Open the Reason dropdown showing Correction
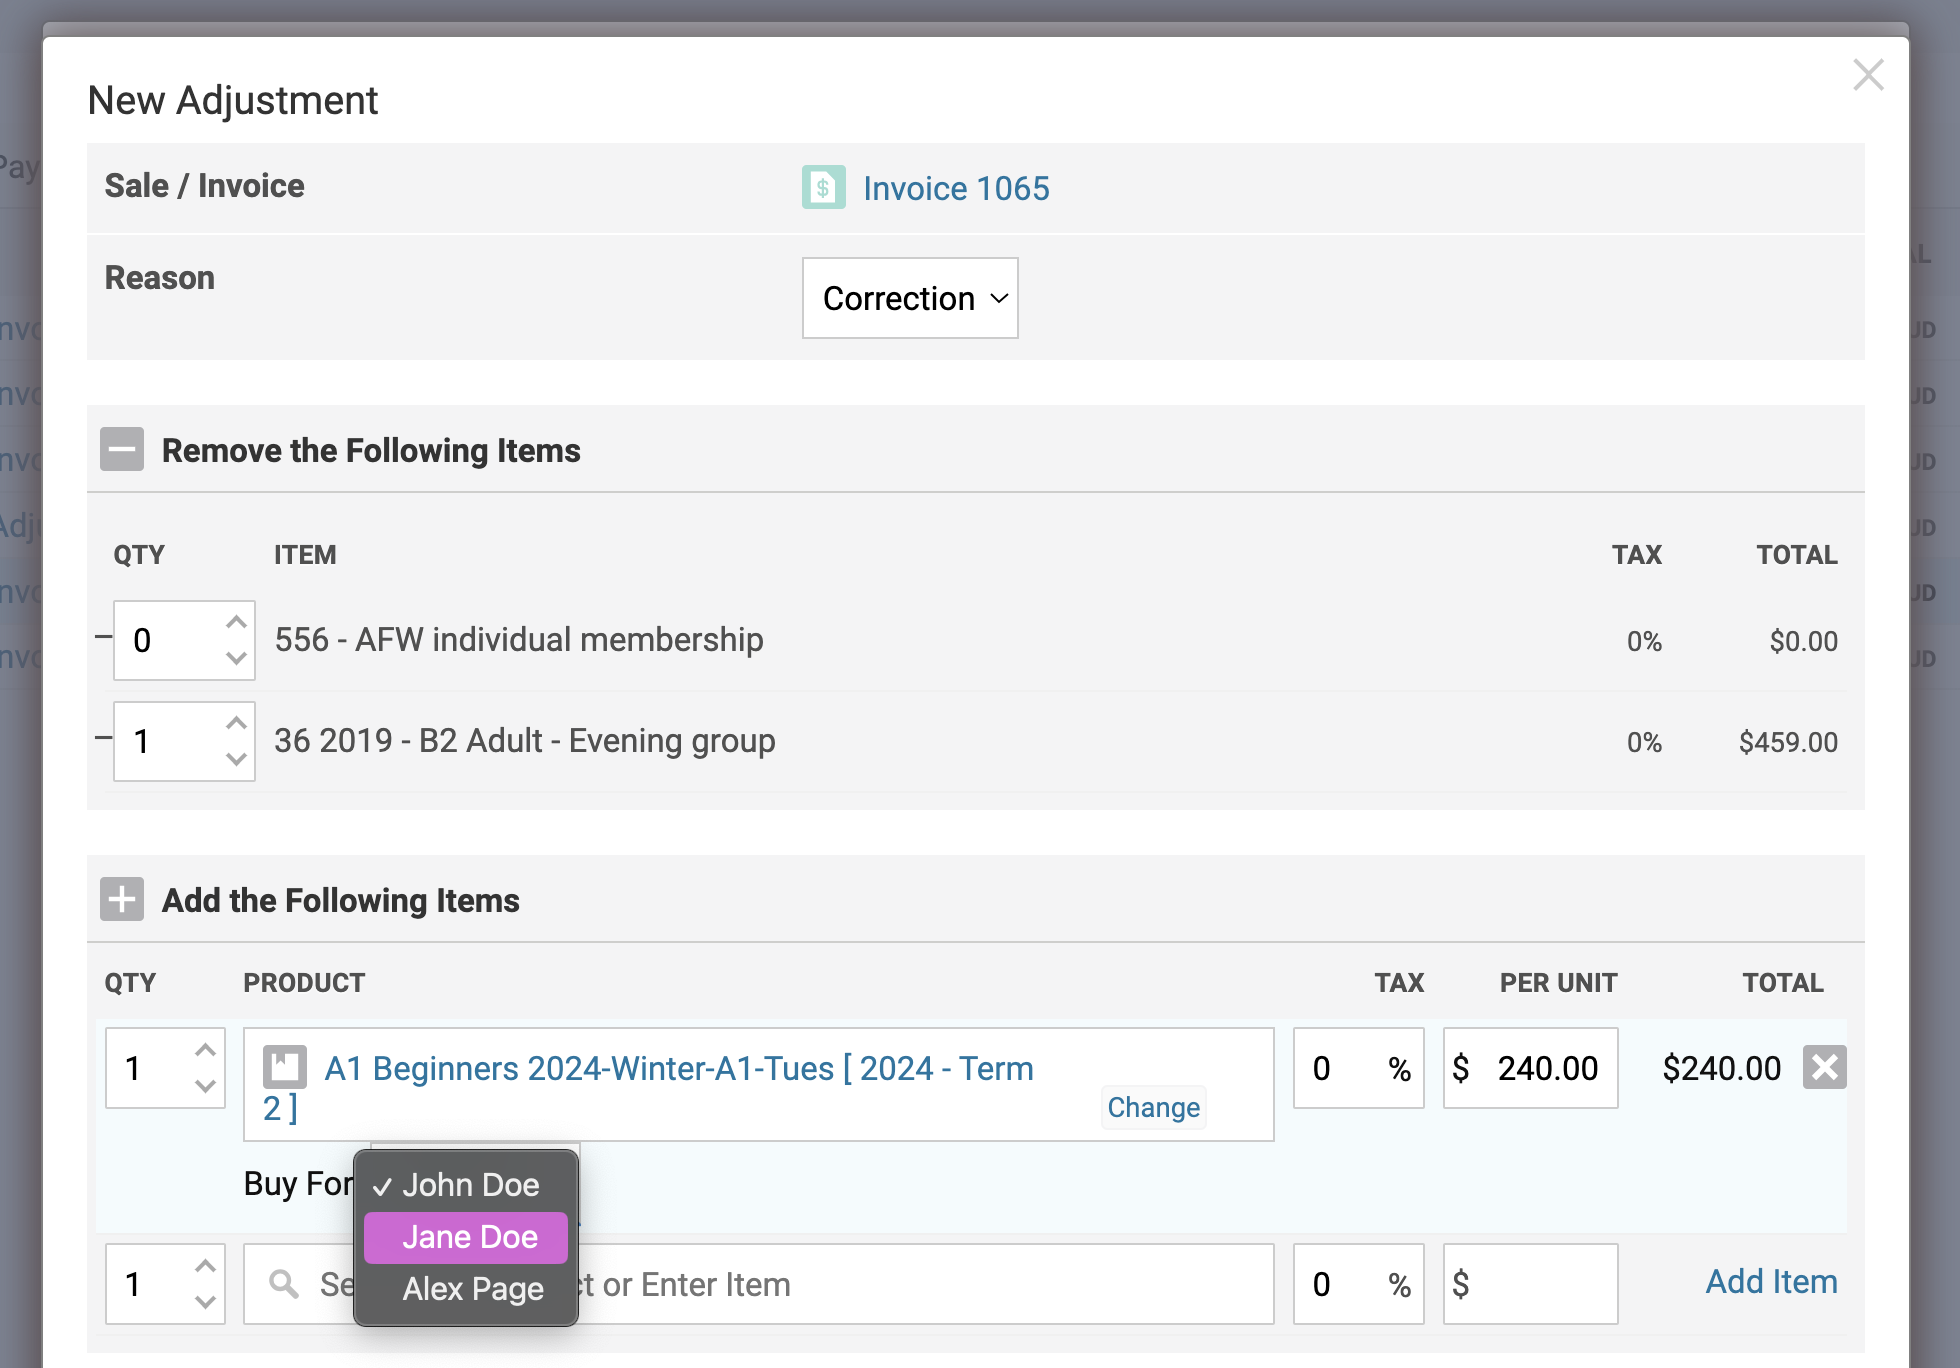Viewport: 1960px width, 1368px height. (909, 298)
